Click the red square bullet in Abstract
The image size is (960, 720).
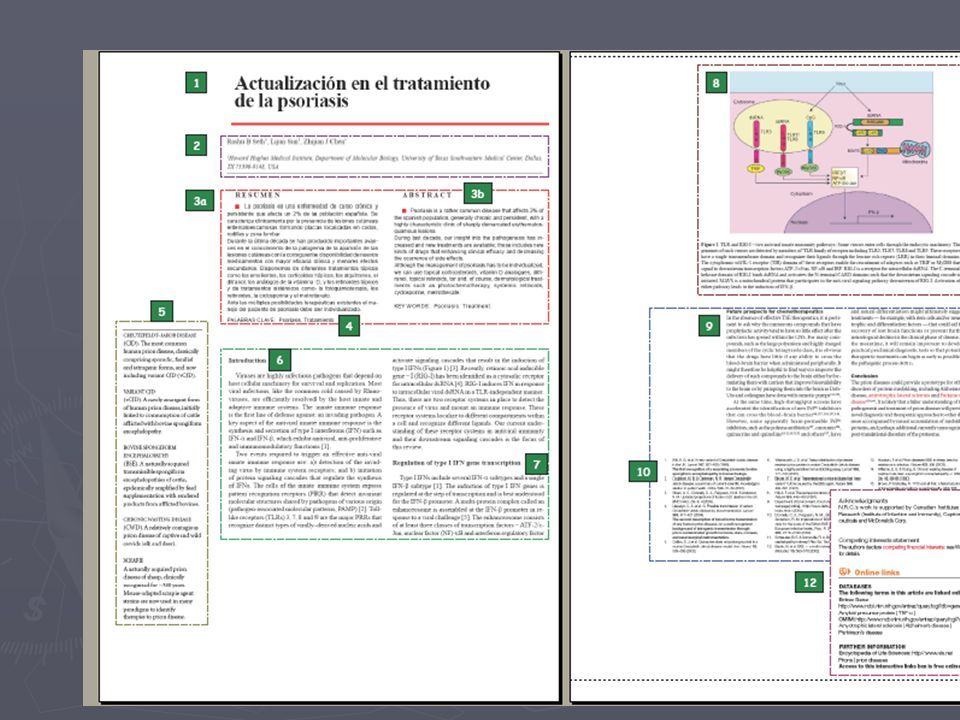point(404,211)
